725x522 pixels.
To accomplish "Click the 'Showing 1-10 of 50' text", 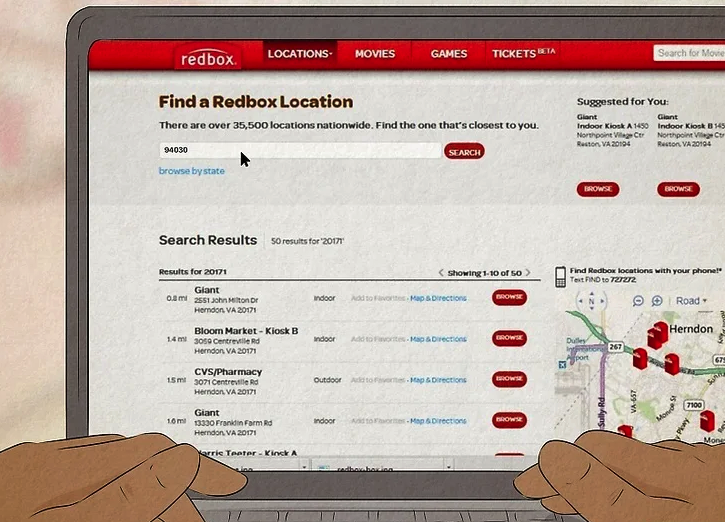I will point(484,273).
